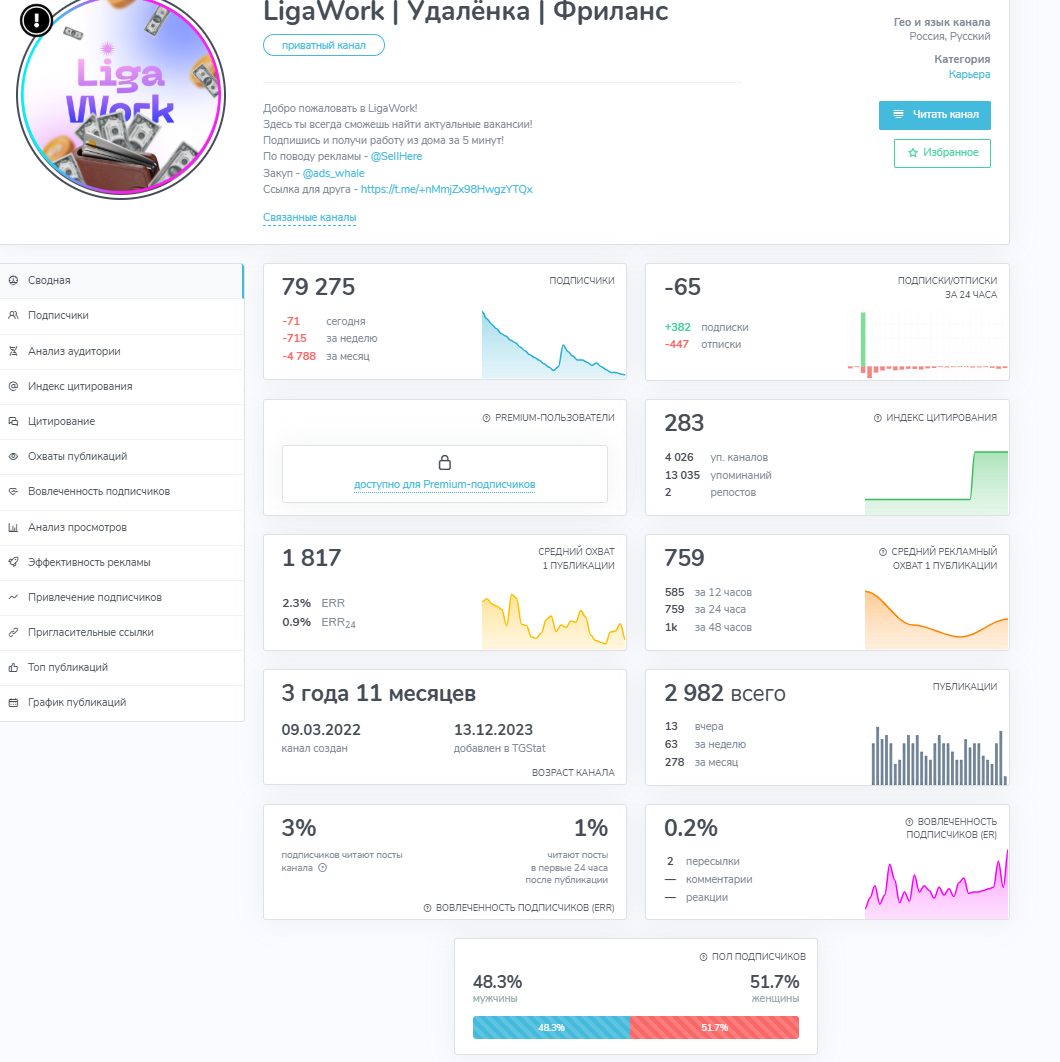Viewport: 1060px width, 1062px height.
Task: Expand the Связанные каналы link
Action: pos(310,217)
